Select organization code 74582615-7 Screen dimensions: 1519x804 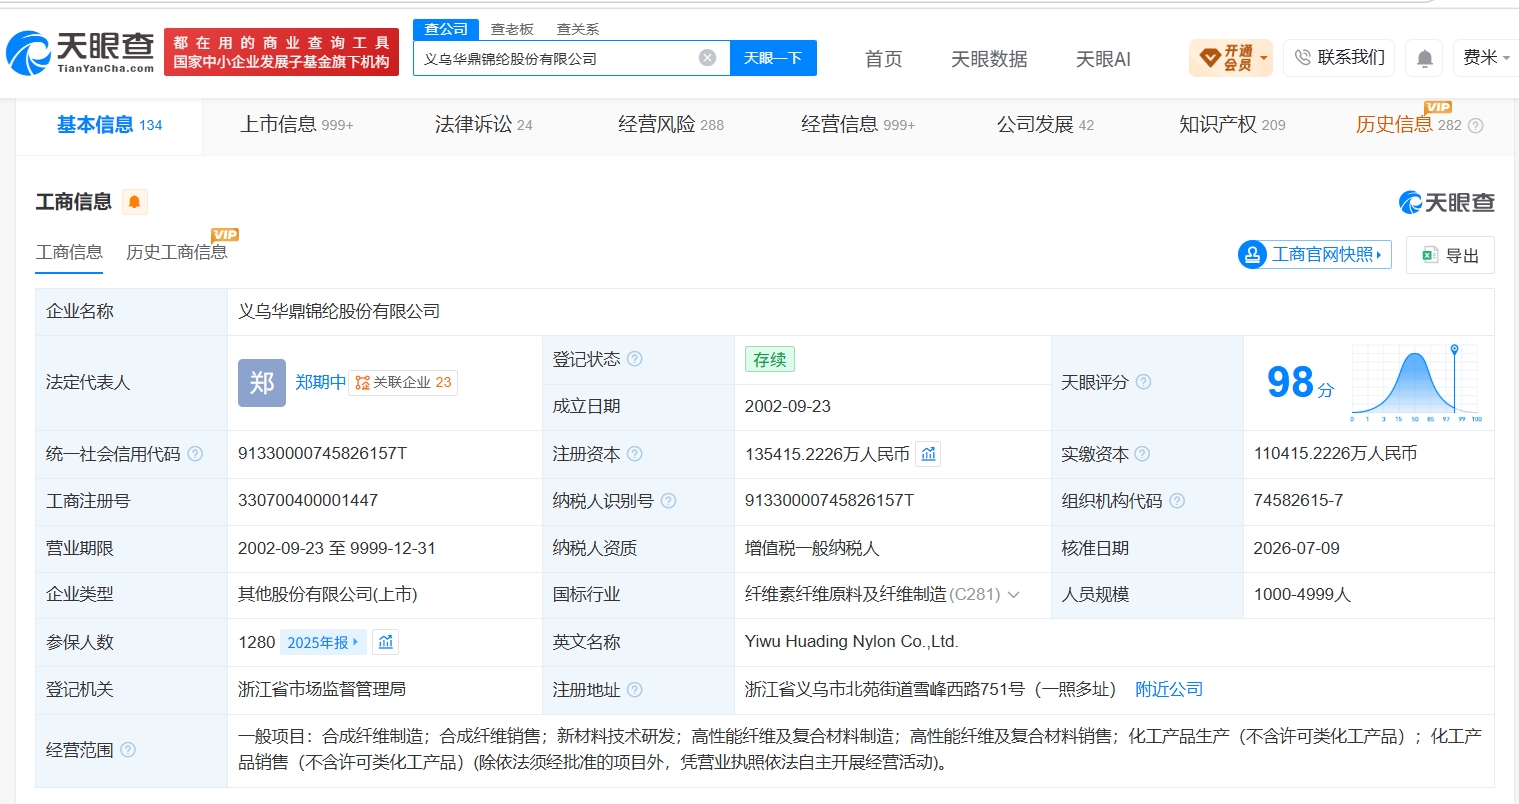pyautogui.click(x=1298, y=500)
